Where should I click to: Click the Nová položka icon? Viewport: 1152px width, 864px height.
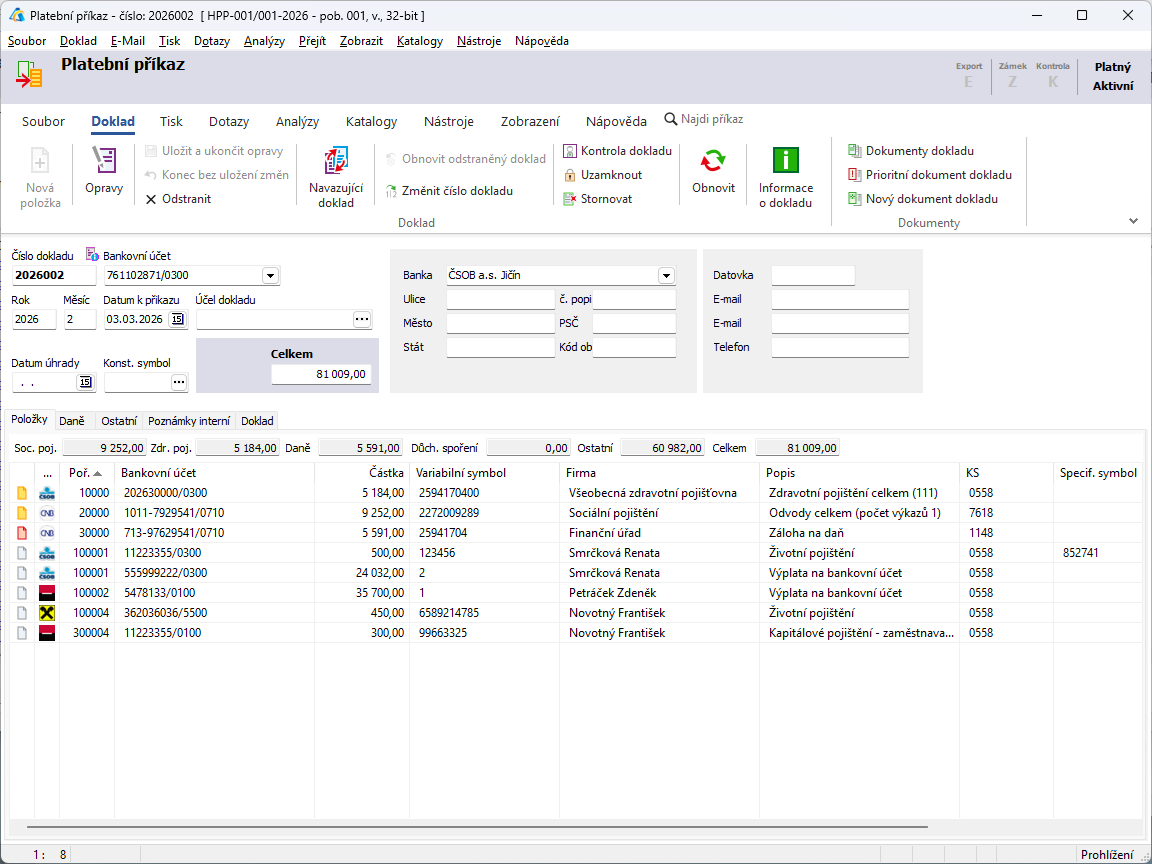[40, 161]
